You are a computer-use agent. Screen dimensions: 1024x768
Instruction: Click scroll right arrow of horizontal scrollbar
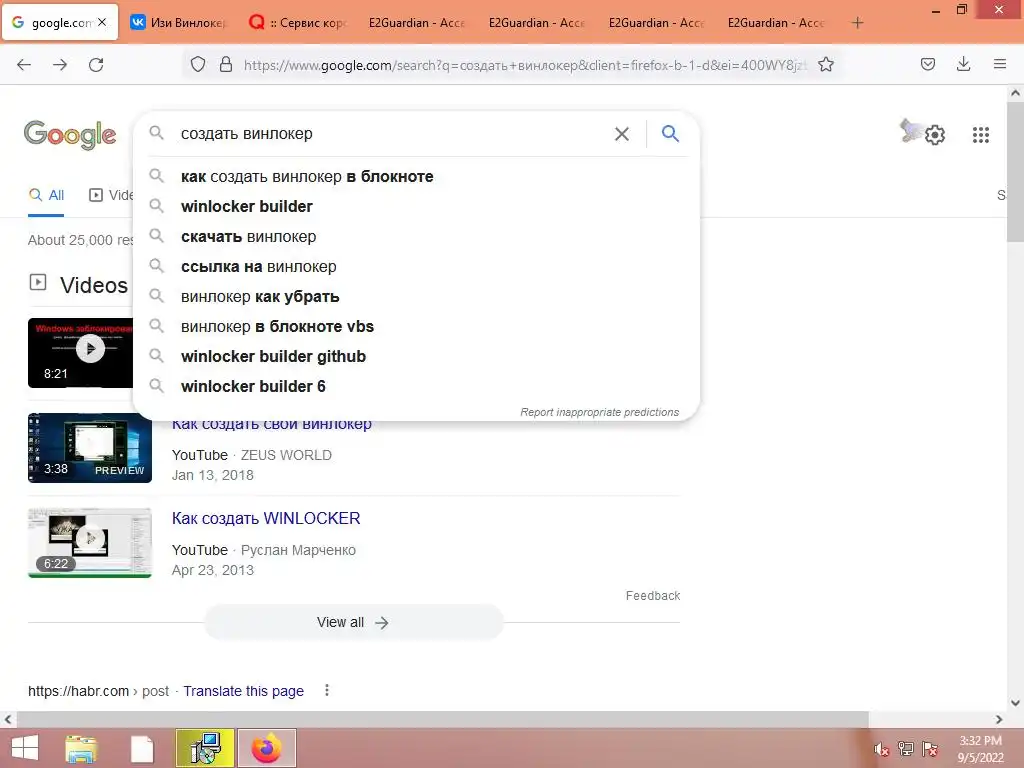coord(999,719)
